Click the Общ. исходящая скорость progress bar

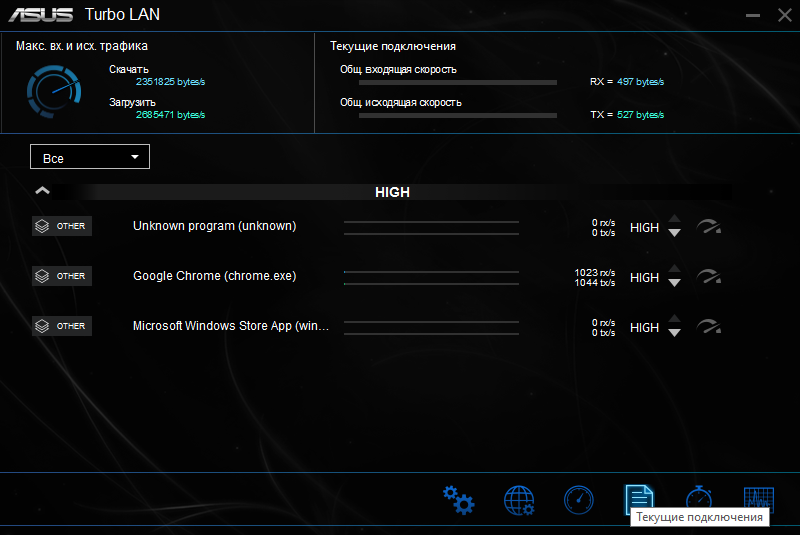coord(458,116)
